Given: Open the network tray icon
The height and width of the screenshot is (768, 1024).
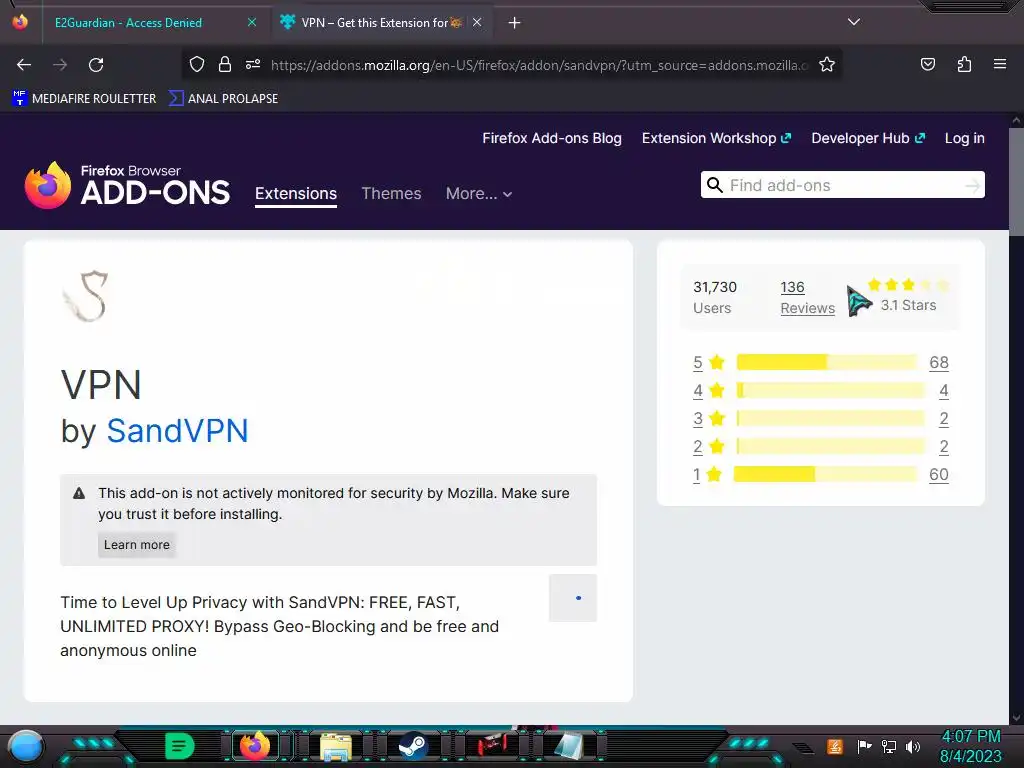Looking at the screenshot, I should pyautogui.click(x=889, y=746).
